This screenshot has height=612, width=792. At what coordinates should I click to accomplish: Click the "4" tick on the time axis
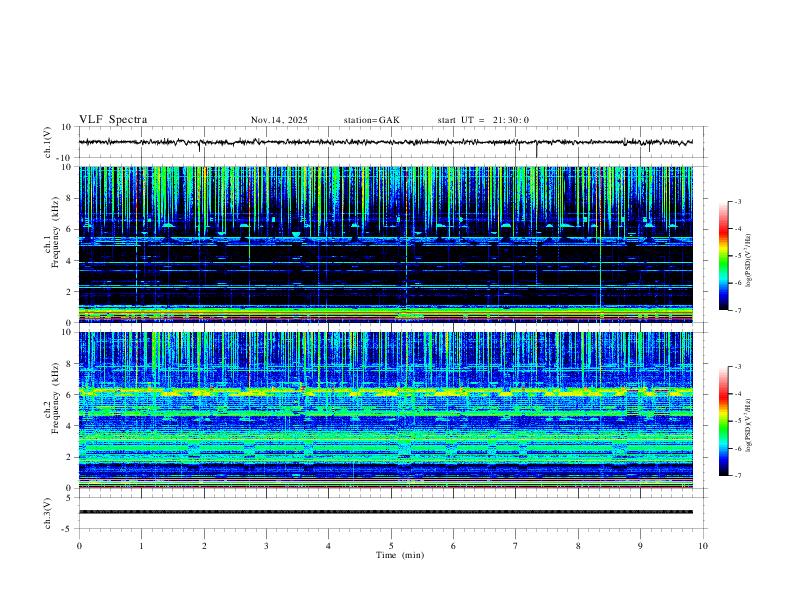coord(329,546)
